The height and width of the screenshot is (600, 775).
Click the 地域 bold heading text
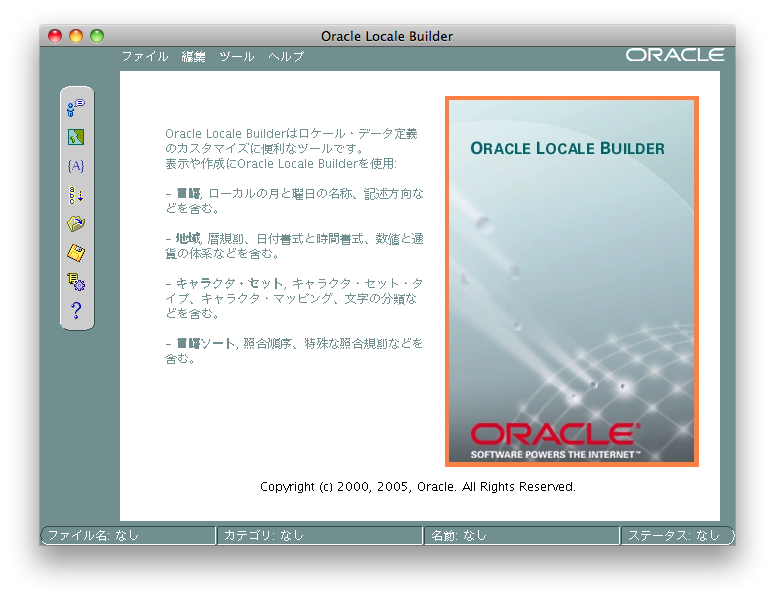coord(188,239)
